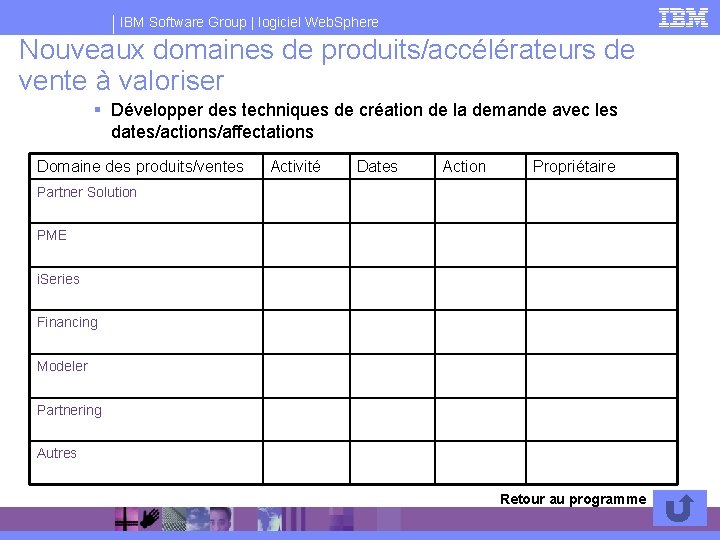The height and width of the screenshot is (540, 720).
Task: Click the slide title 'Nouveaux domaines de produits'
Action: (x=326, y=65)
